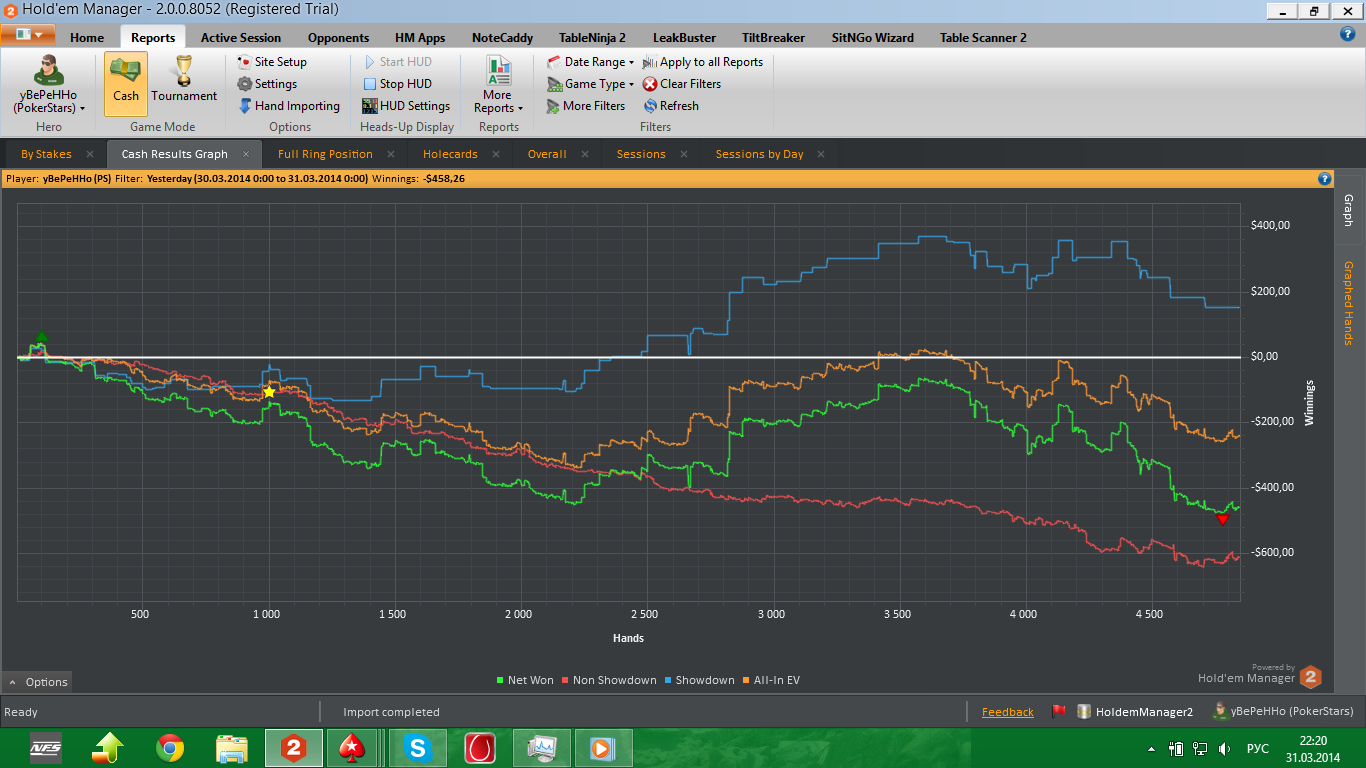
Task: Switch to Overall report tab
Action: (547, 154)
